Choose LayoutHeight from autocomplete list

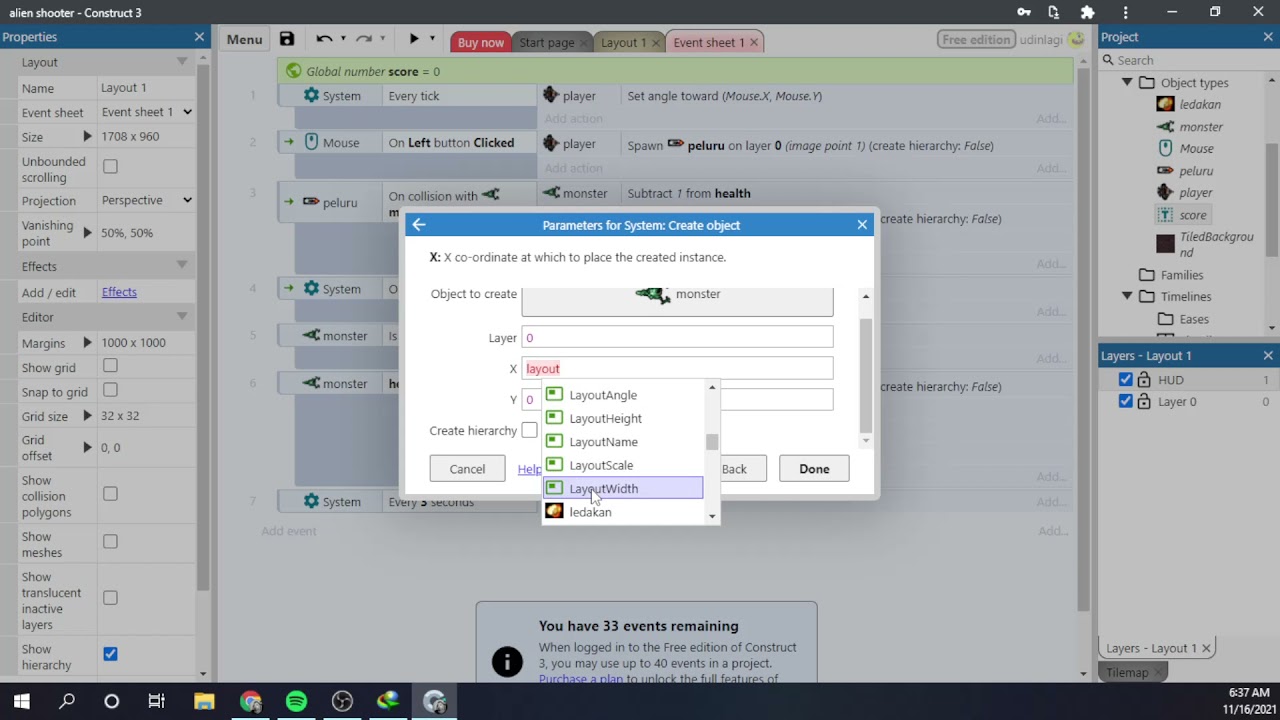623,418
